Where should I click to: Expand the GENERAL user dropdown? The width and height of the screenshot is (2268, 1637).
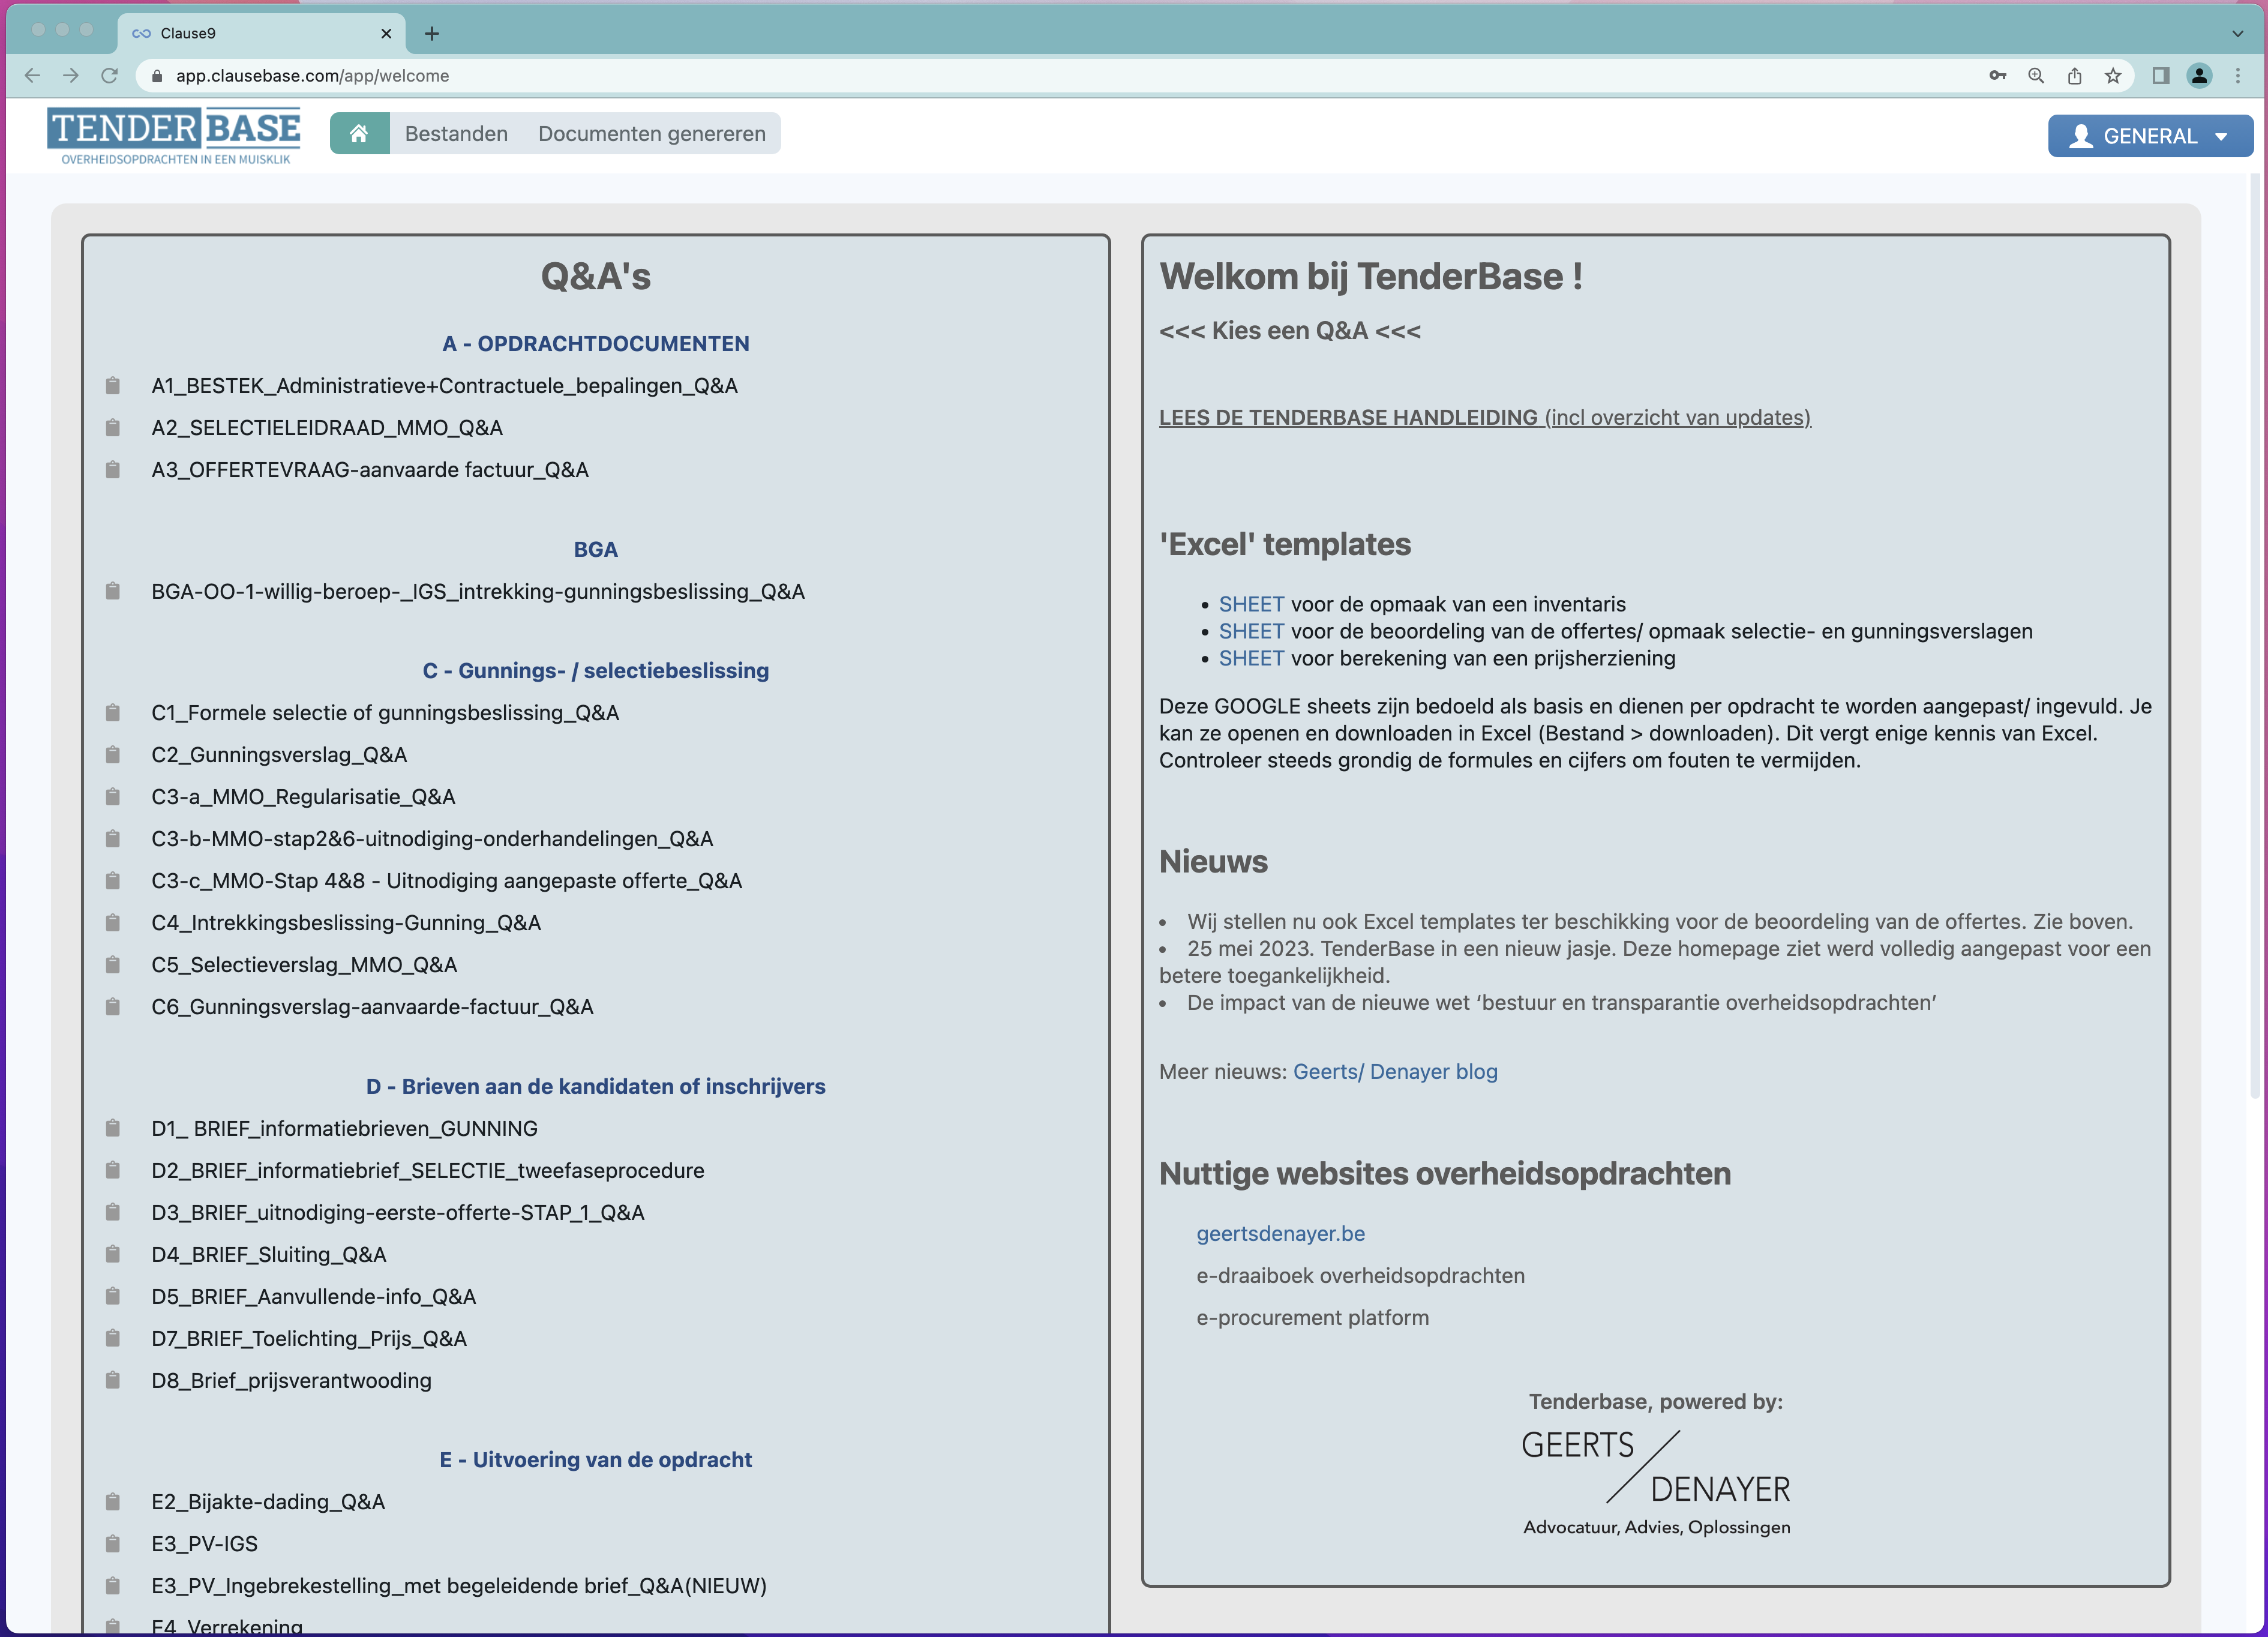click(x=2150, y=136)
